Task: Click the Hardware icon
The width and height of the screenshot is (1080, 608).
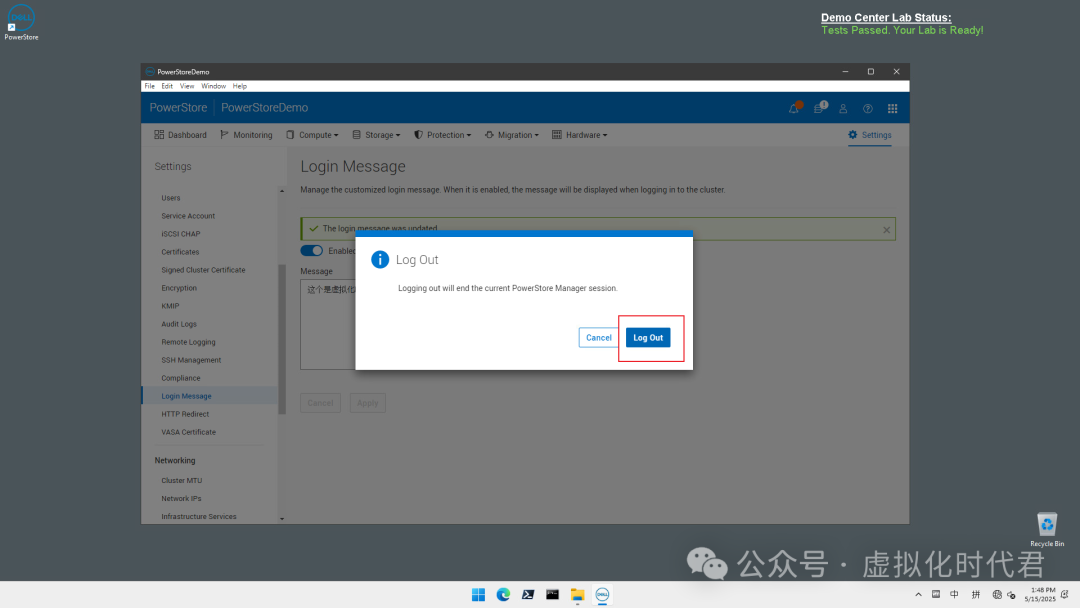Action: [x=557, y=135]
